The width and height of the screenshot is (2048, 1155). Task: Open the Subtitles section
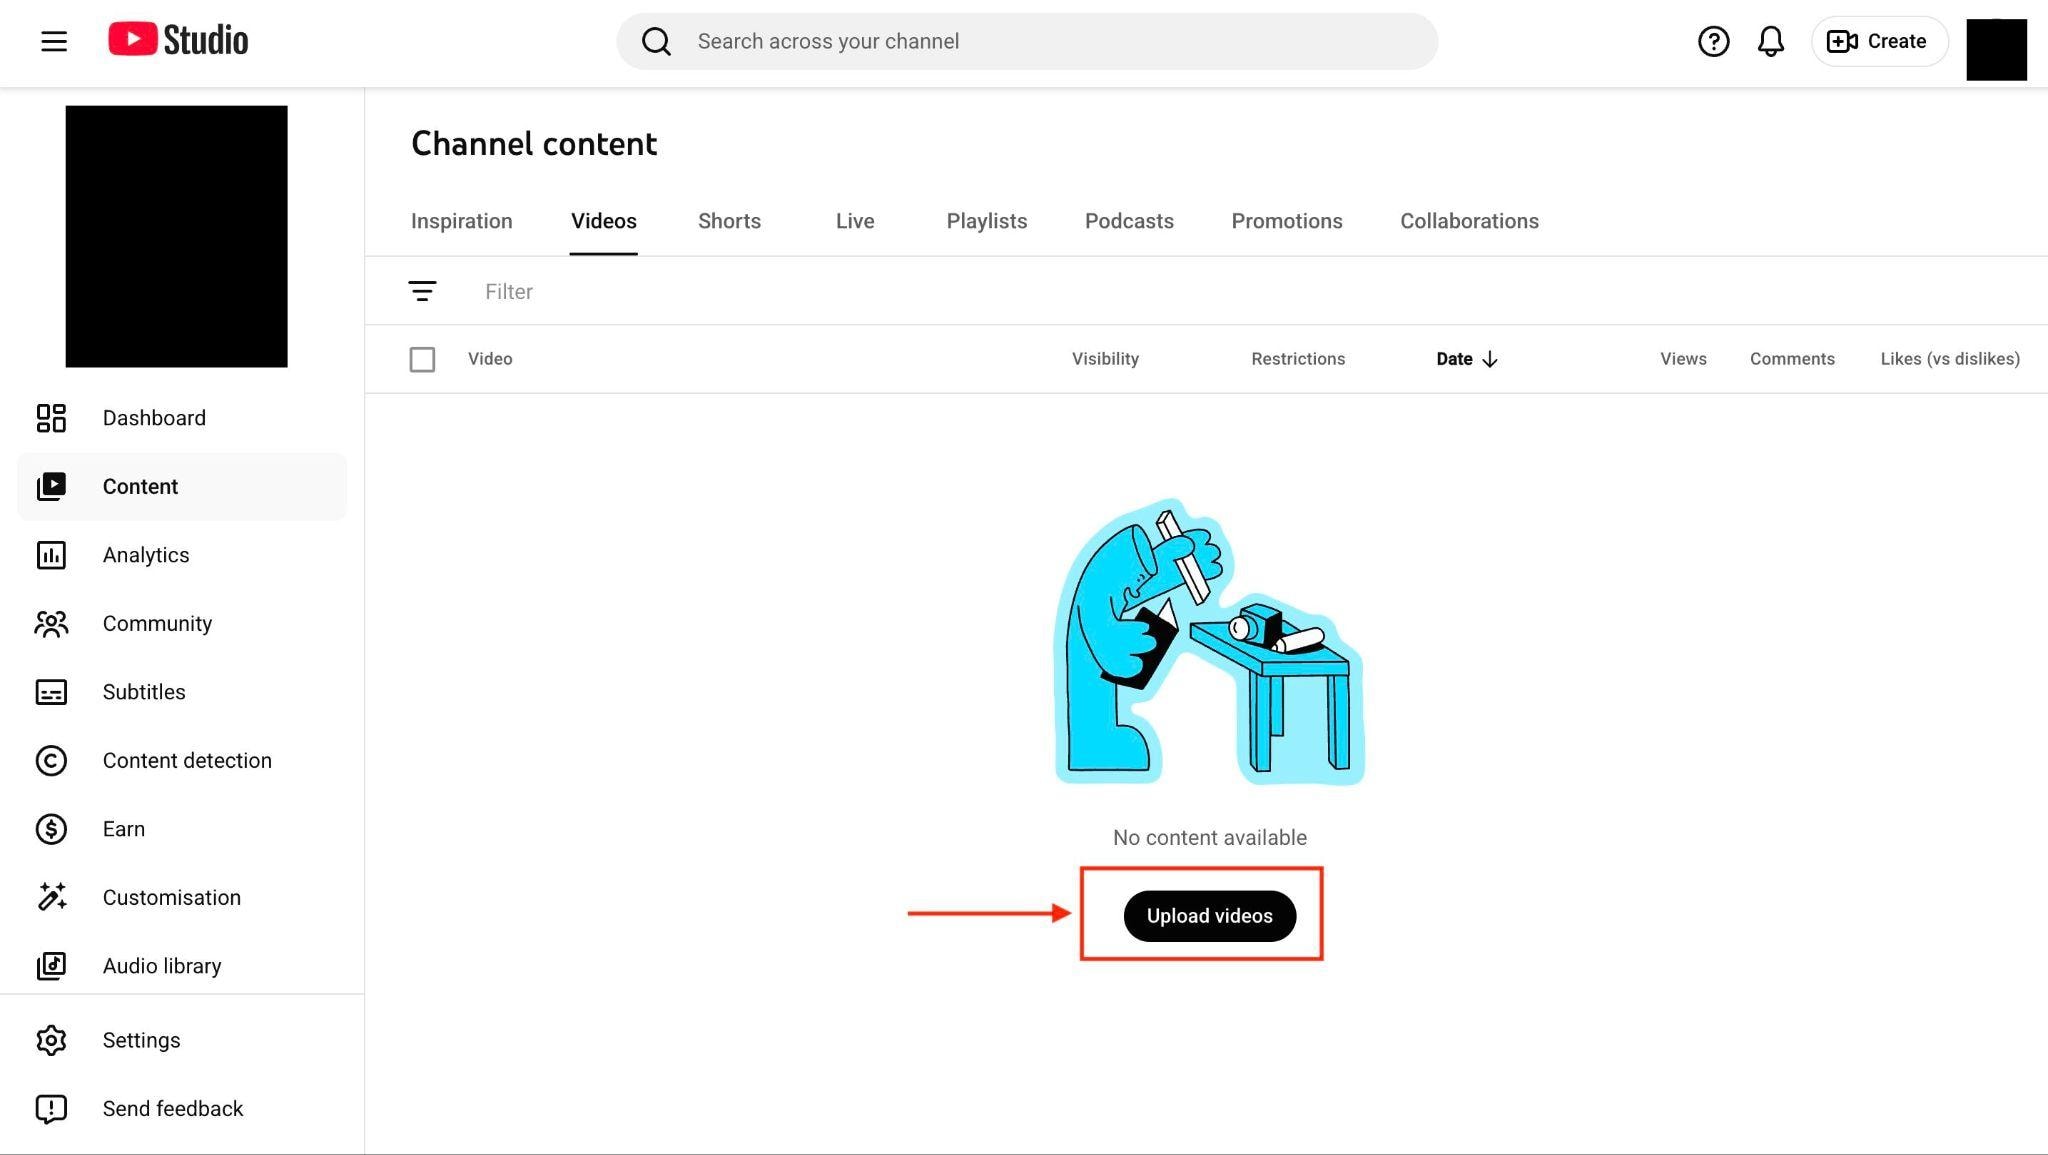point(144,691)
